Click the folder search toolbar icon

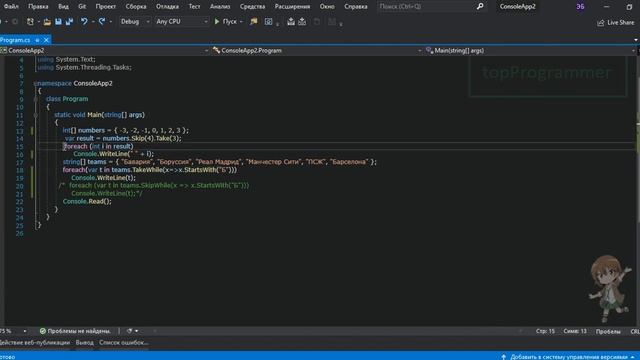tap(254, 22)
